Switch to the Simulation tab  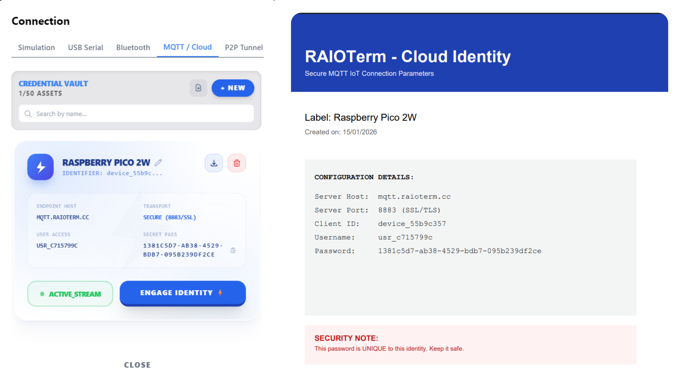tap(36, 47)
